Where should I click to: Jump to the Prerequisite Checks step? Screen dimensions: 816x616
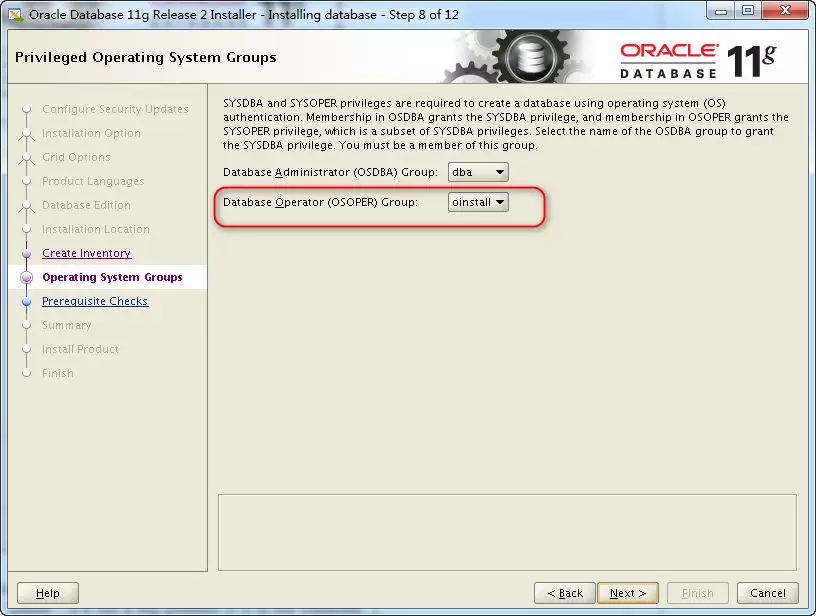click(95, 301)
